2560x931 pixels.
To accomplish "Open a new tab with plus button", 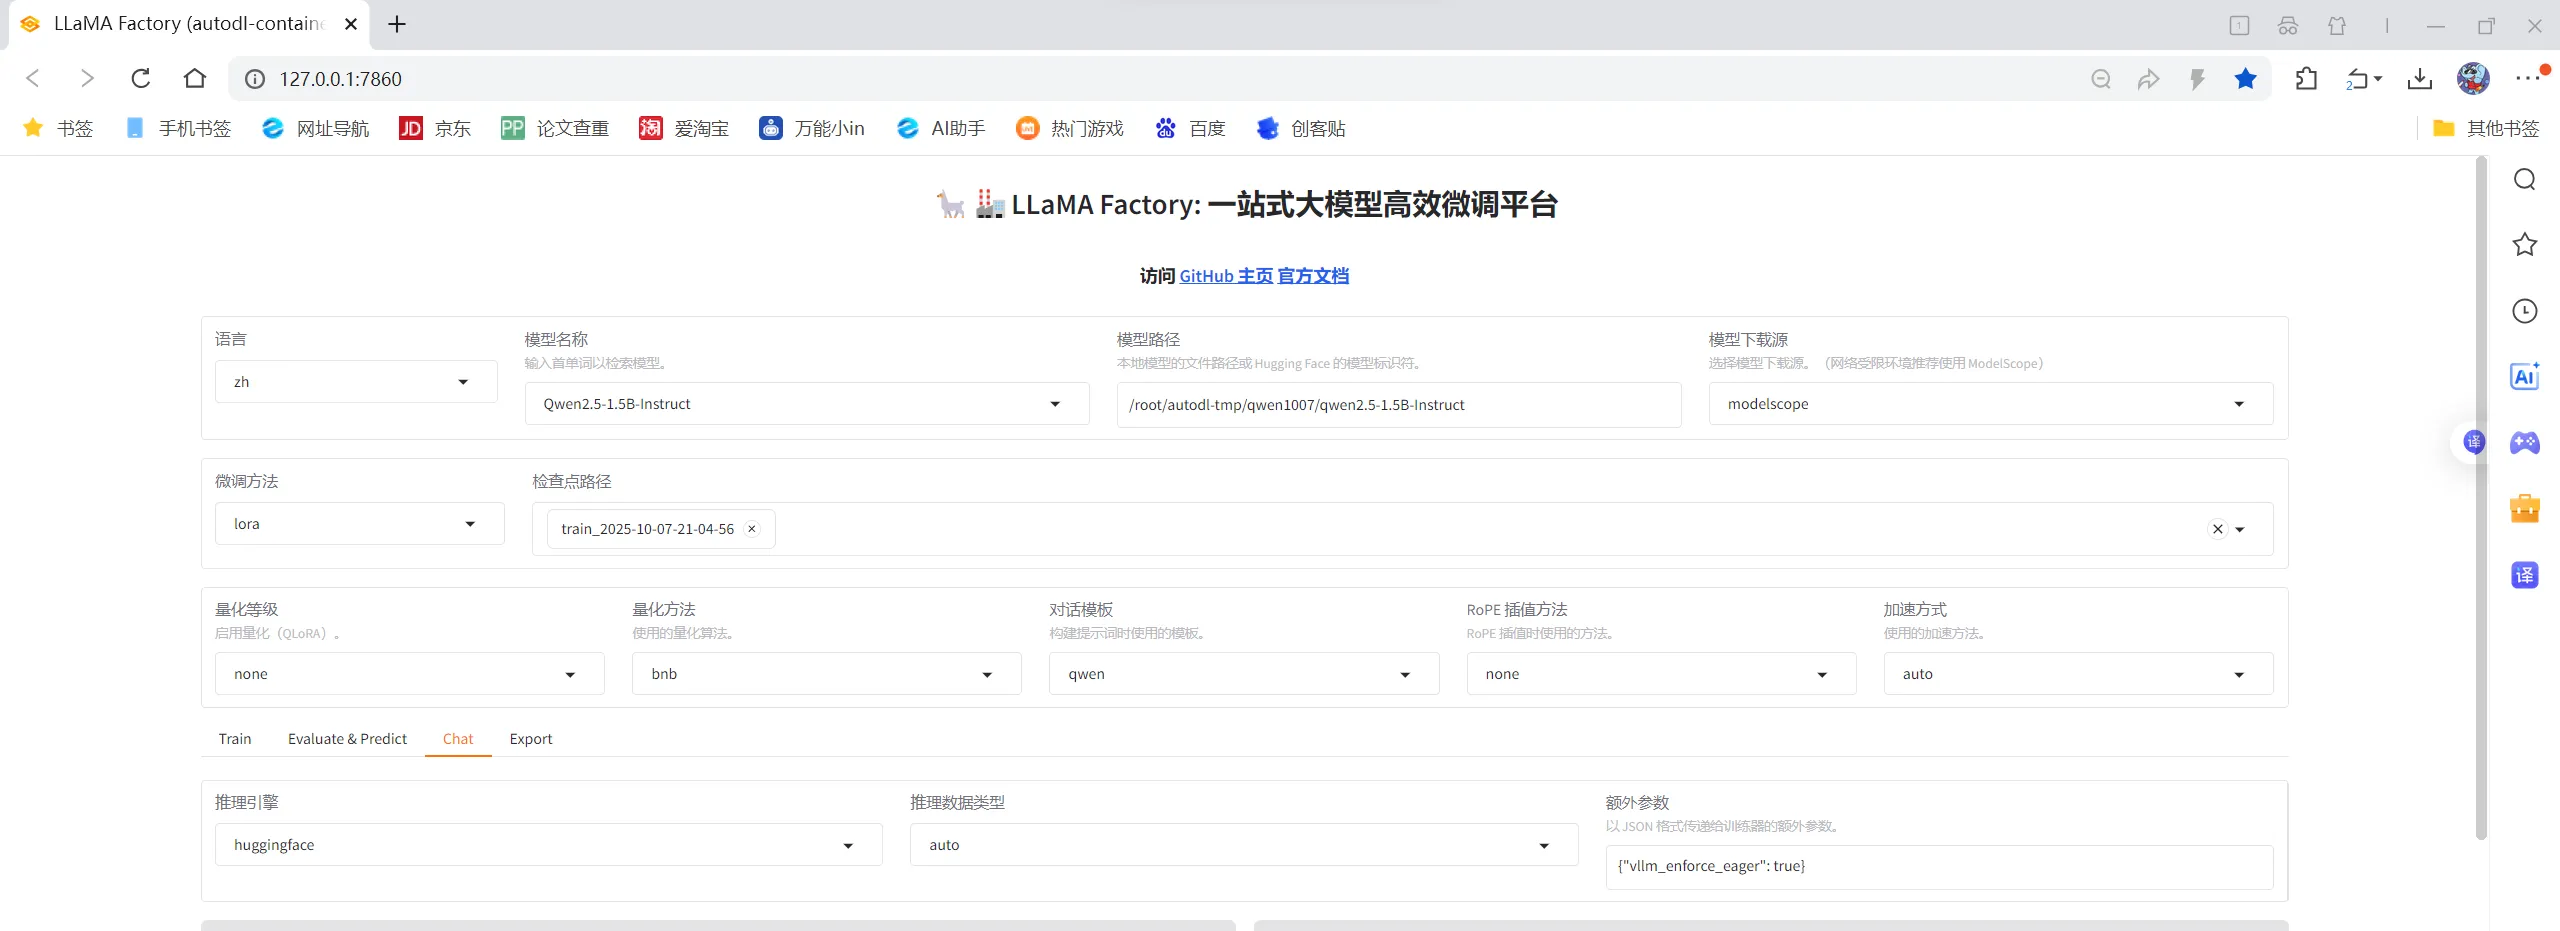I will pyautogui.click(x=397, y=24).
